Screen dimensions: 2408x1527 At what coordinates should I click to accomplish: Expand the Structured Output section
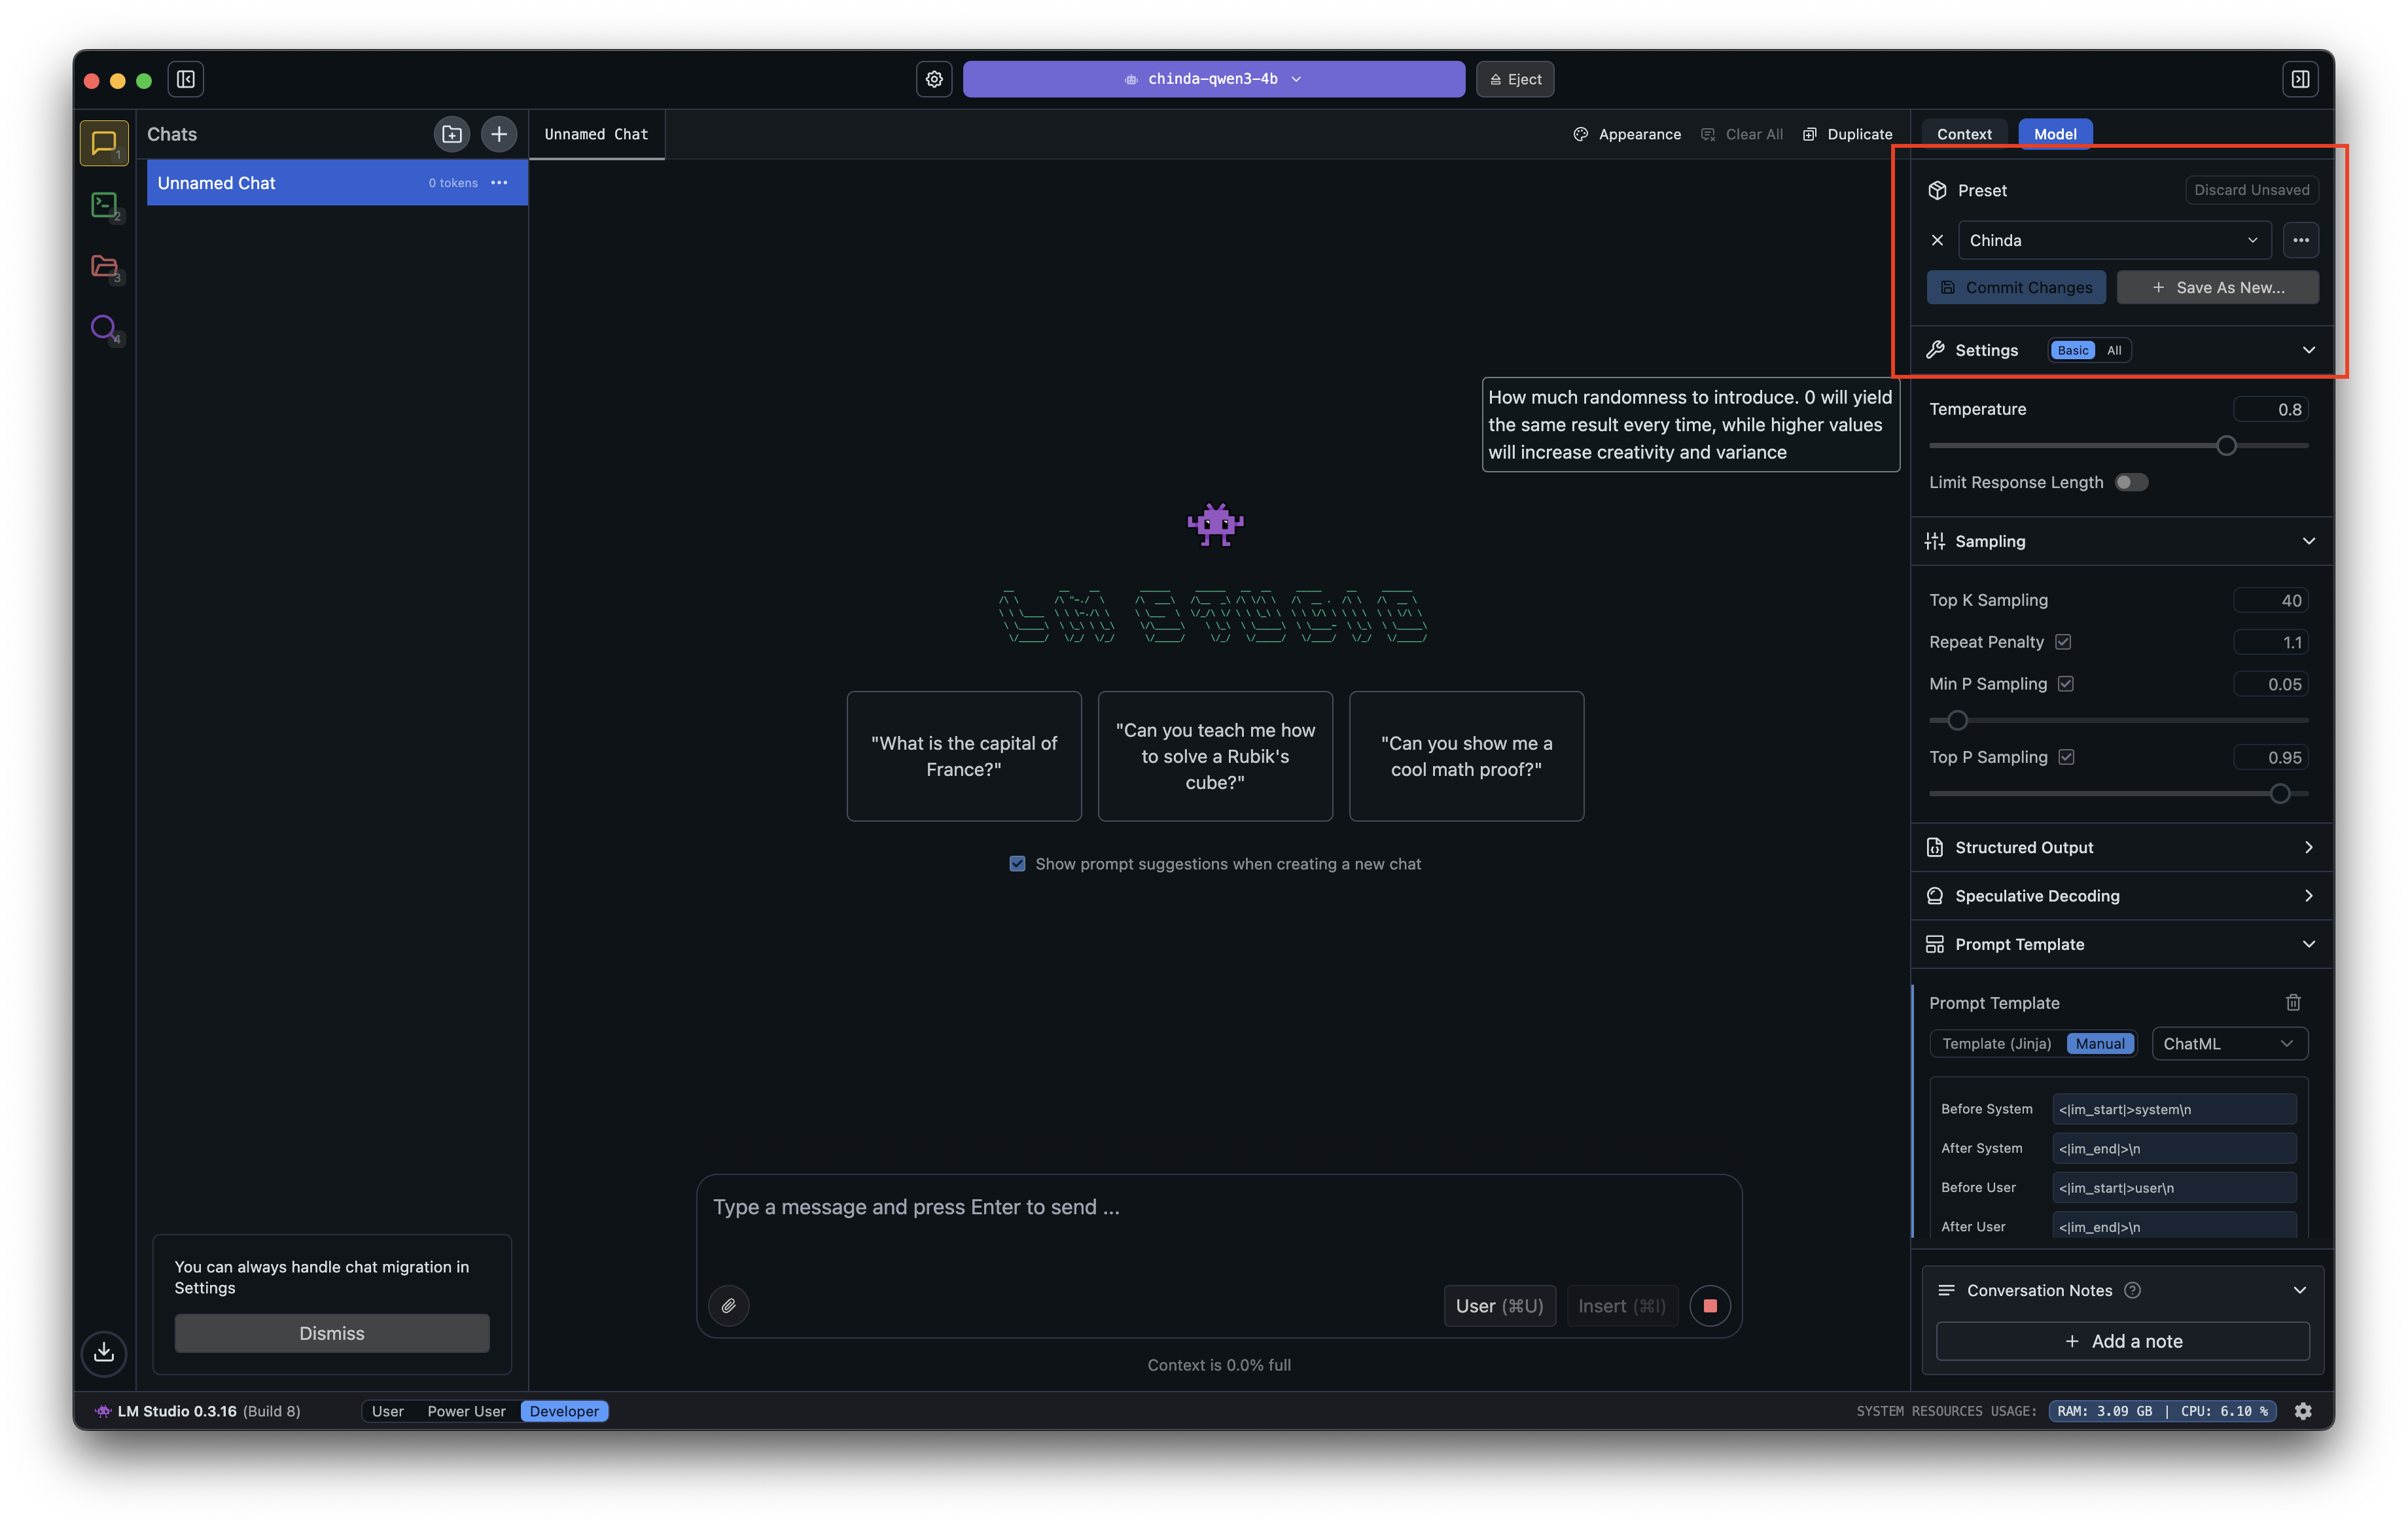tap(2121, 846)
